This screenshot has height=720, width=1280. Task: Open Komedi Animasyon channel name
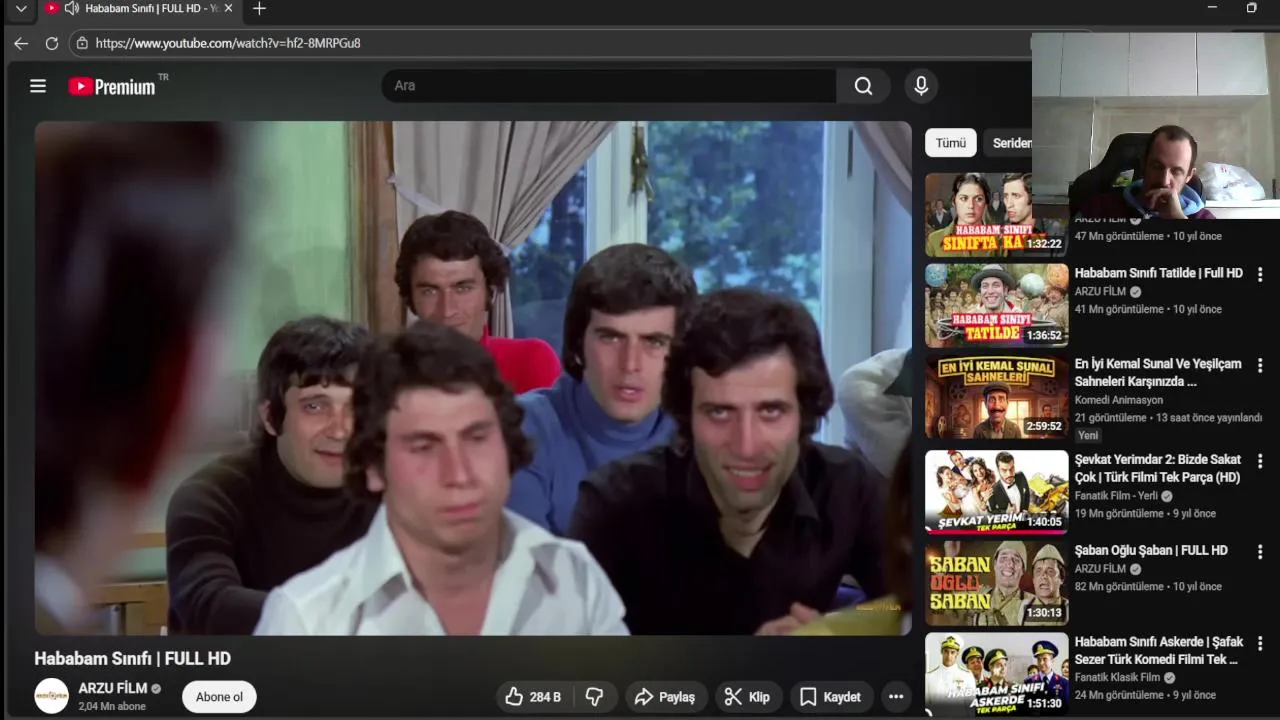(x=1119, y=400)
